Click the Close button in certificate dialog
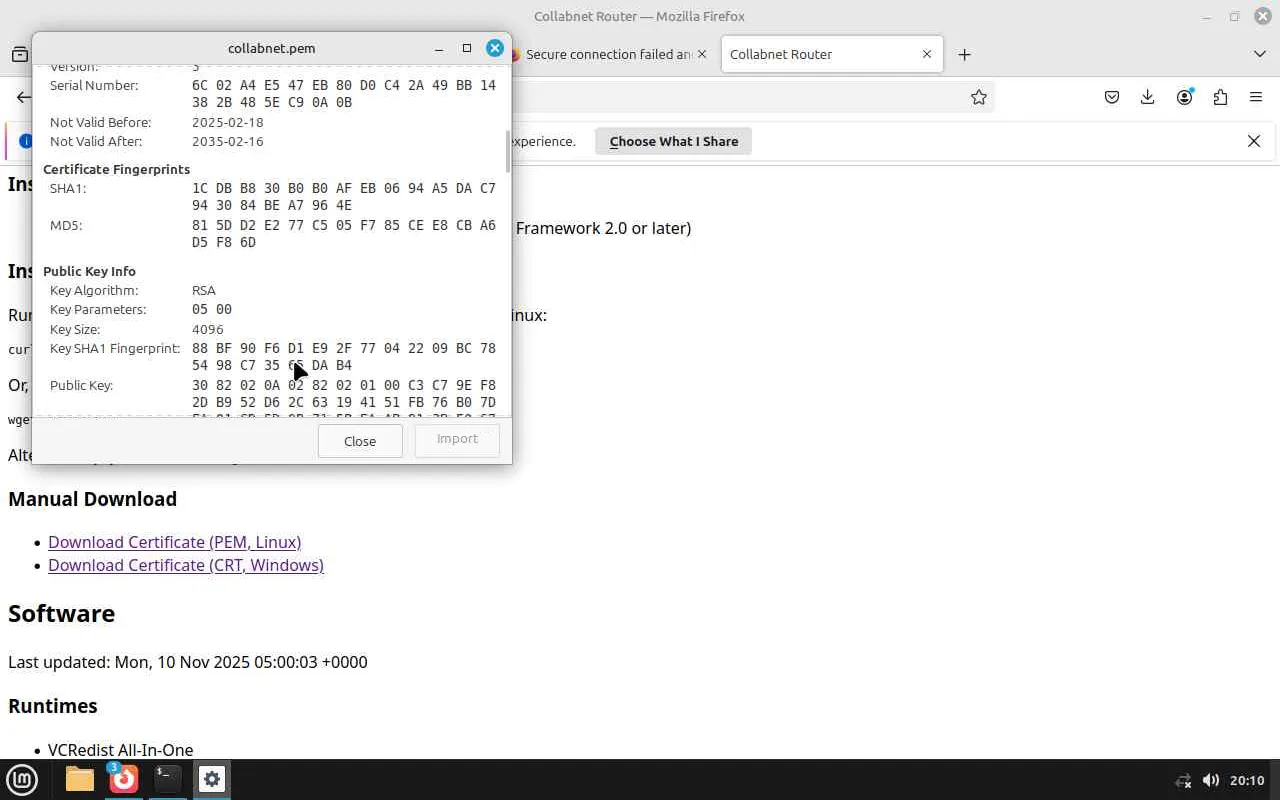The height and width of the screenshot is (800, 1280). click(x=360, y=441)
